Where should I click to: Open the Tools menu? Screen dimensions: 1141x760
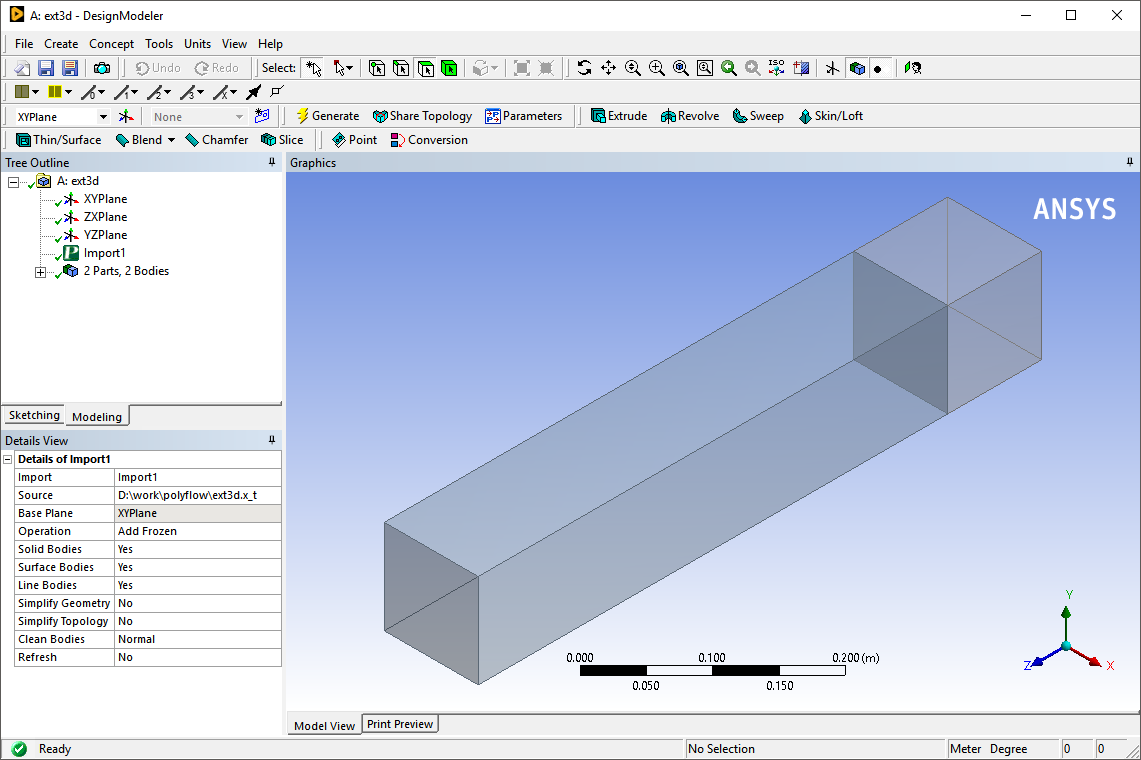pos(159,44)
